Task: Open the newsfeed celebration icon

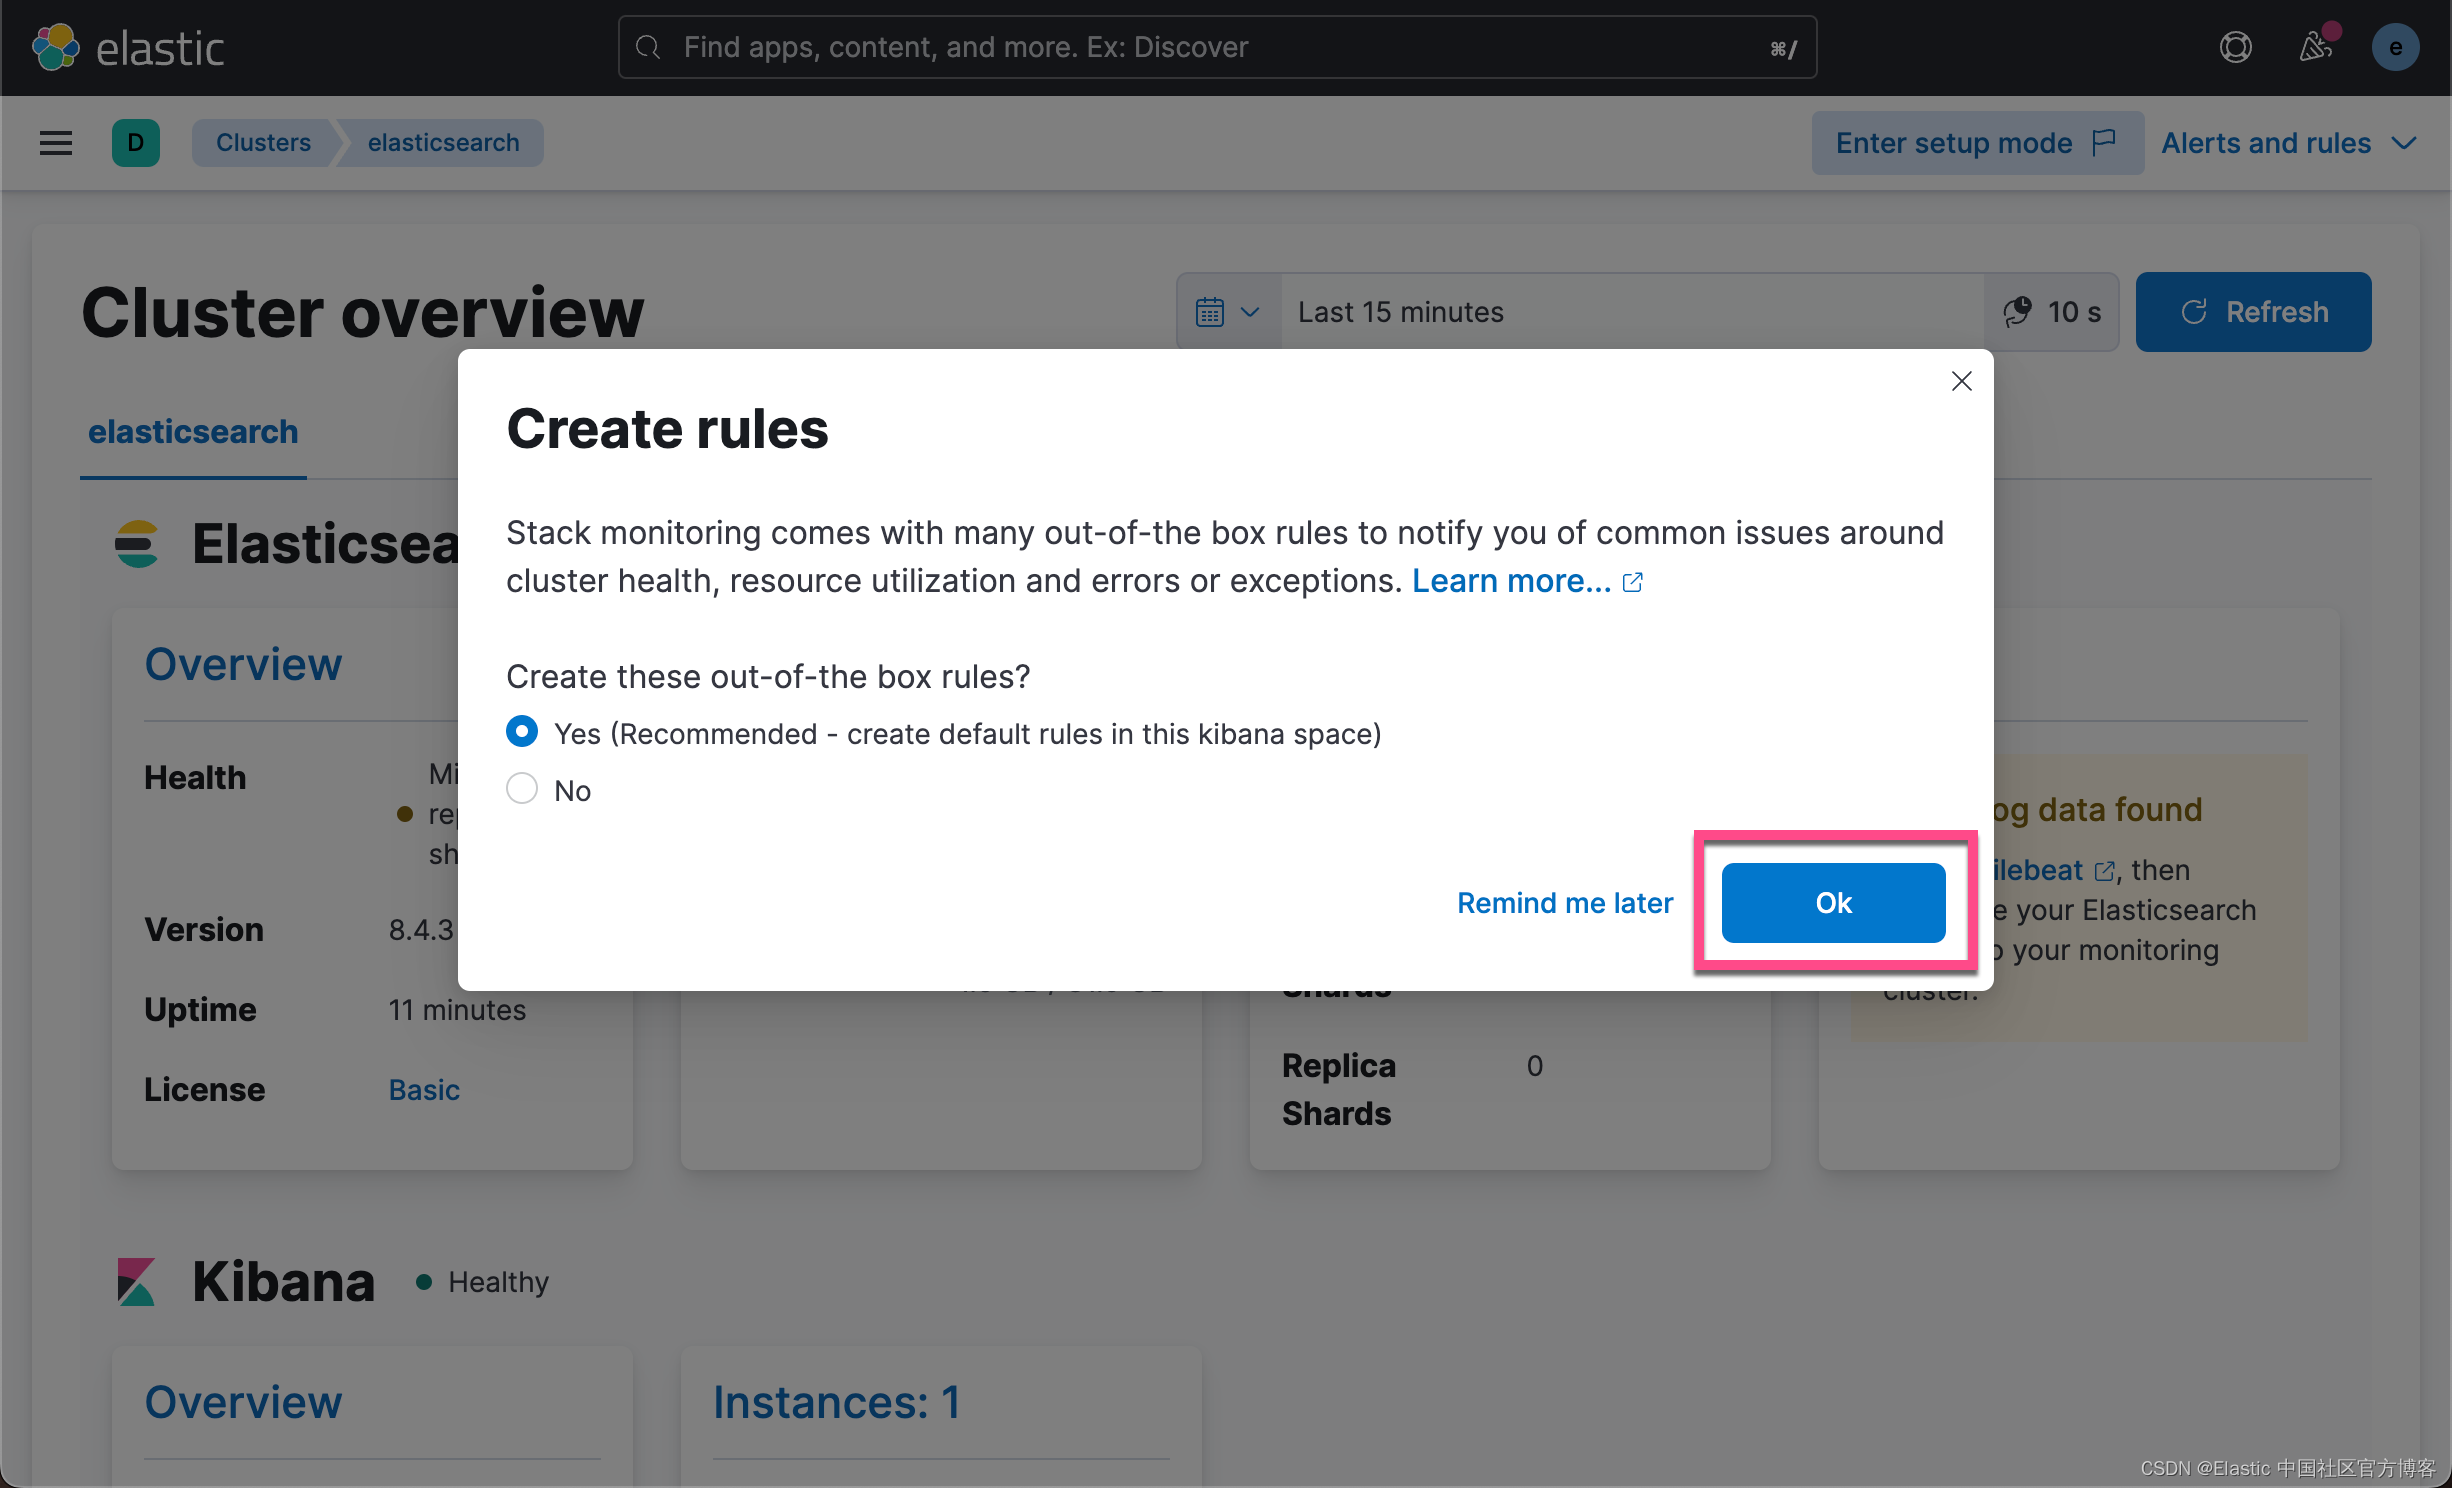Action: pyautogui.click(x=2315, y=47)
